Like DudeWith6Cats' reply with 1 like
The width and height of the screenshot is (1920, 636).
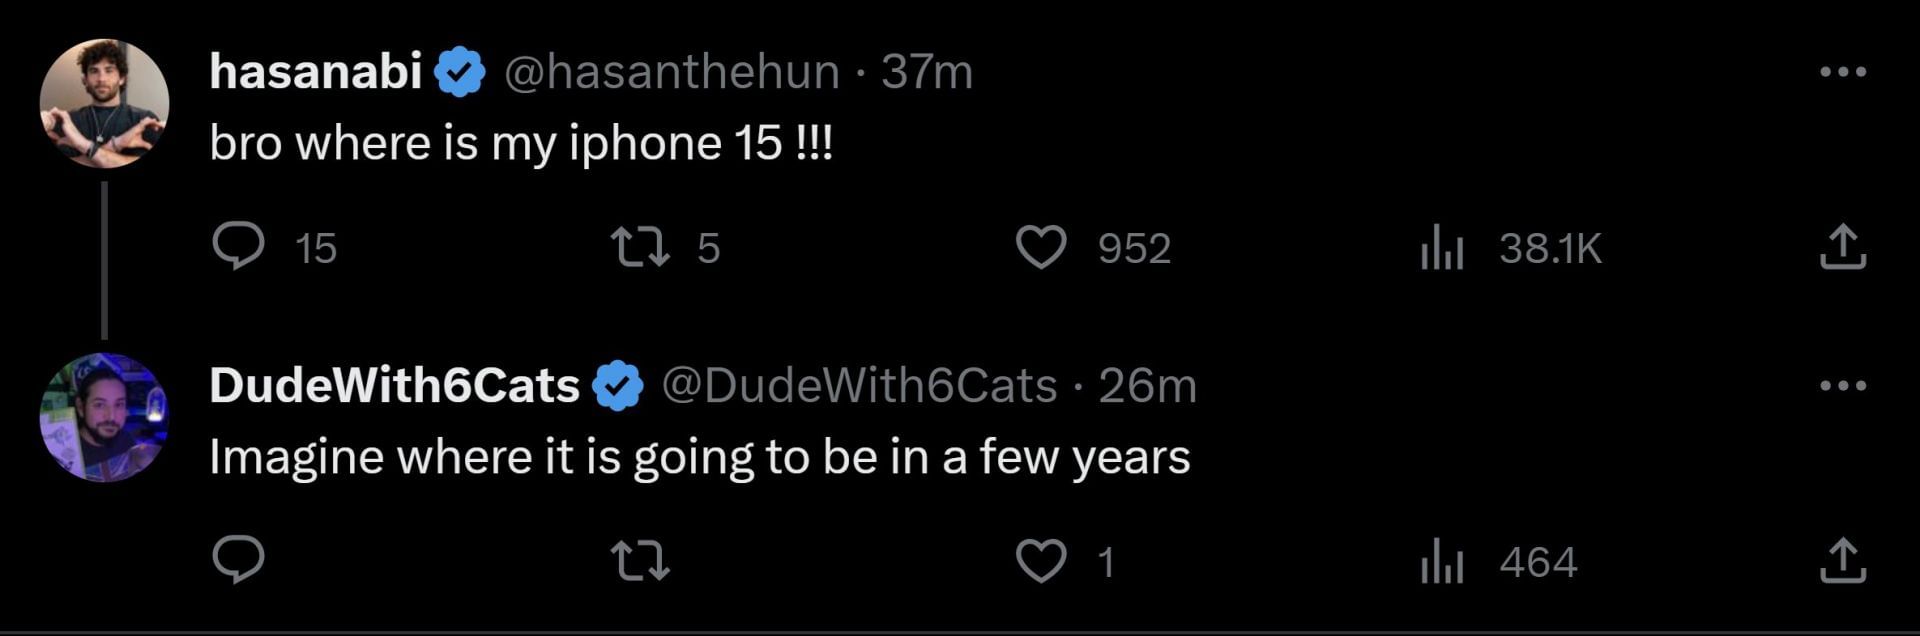1041,561
